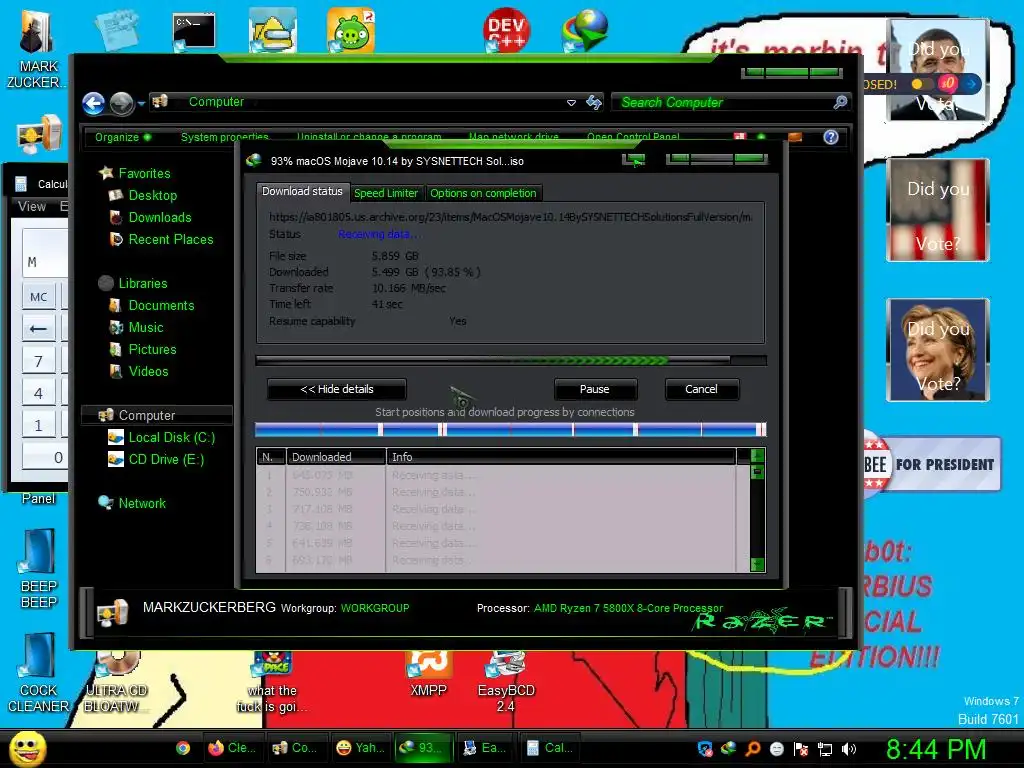The width and height of the screenshot is (1024, 768).
Task: Open the Angry Birds pig desktop icon
Action: coord(351,30)
